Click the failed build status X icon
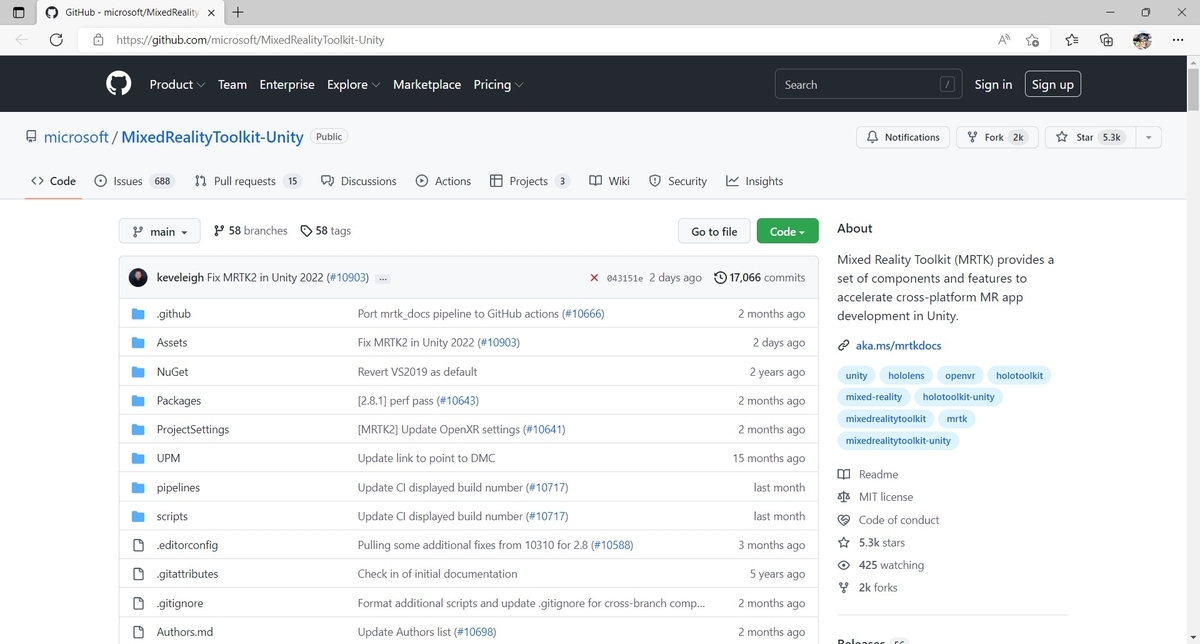1200x644 pixels. coord(594,278)
